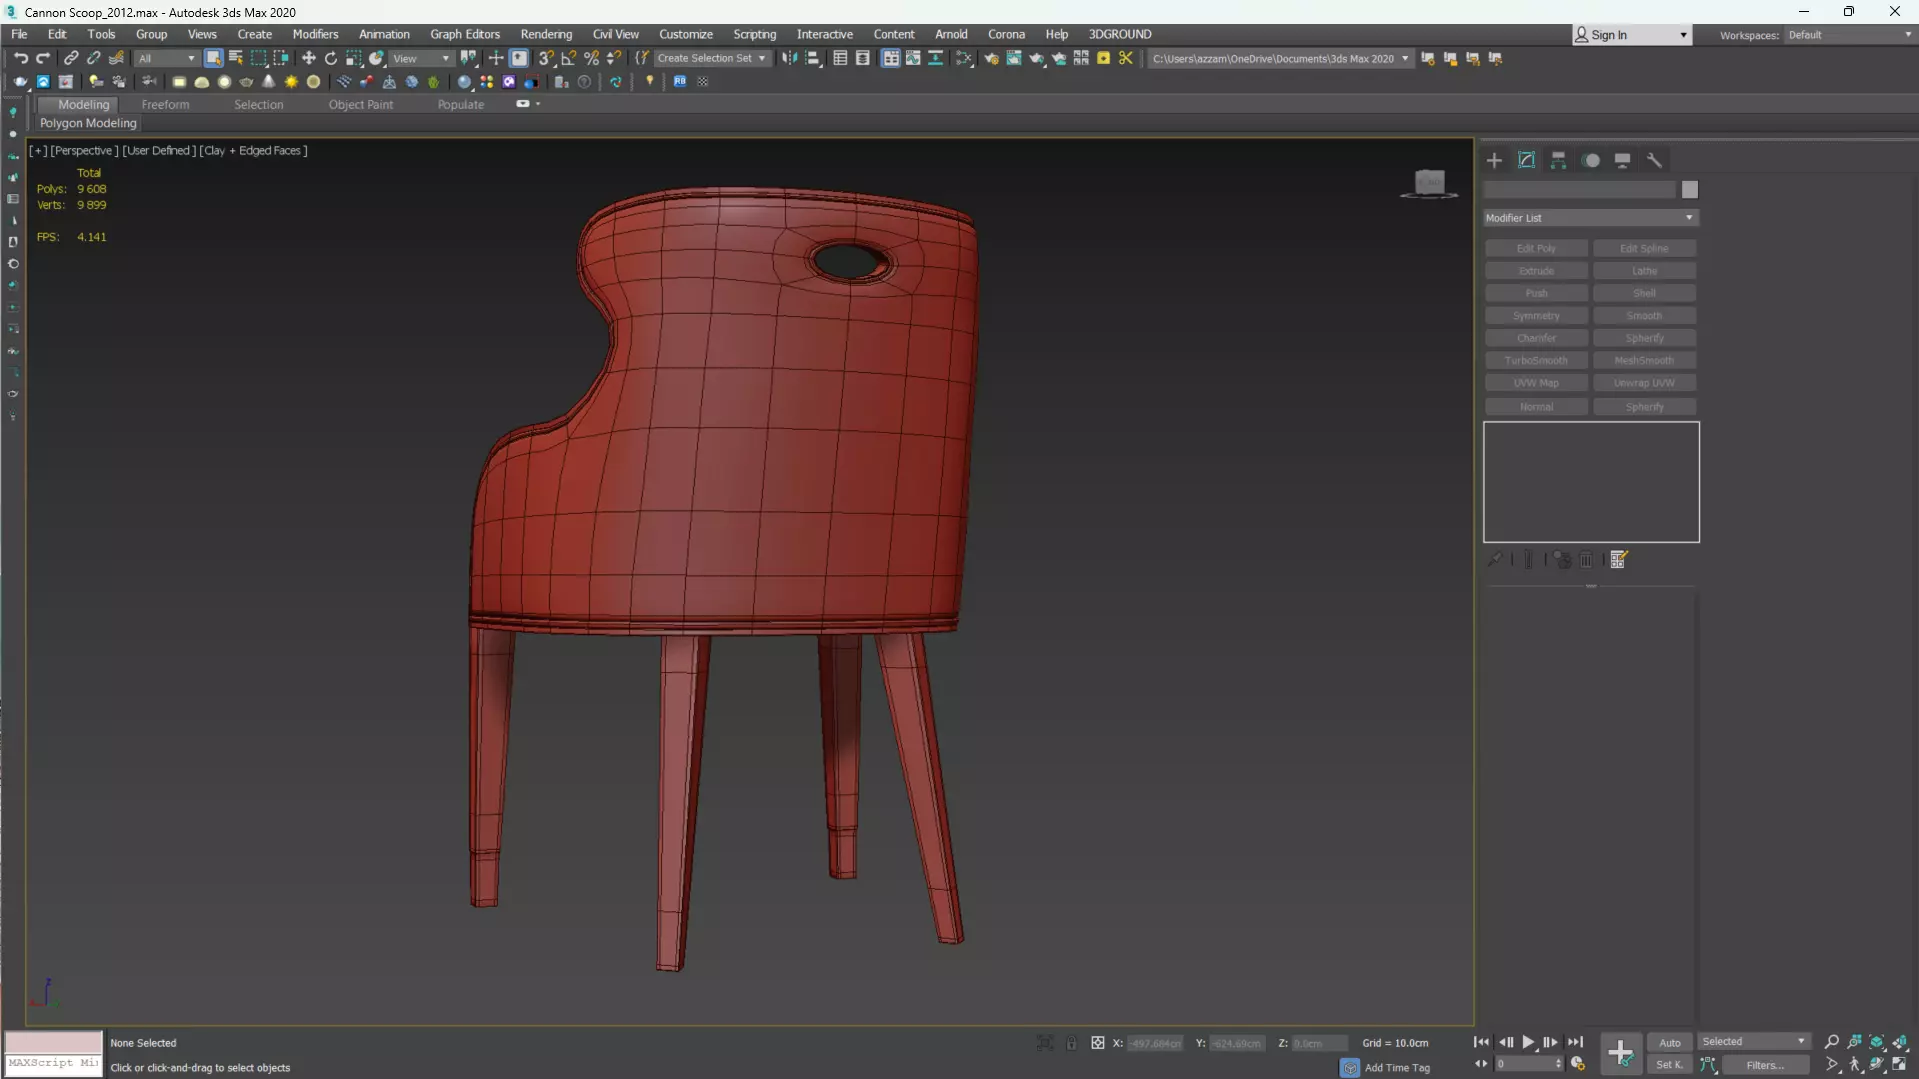Toggle the Percent Snap button

591,59
